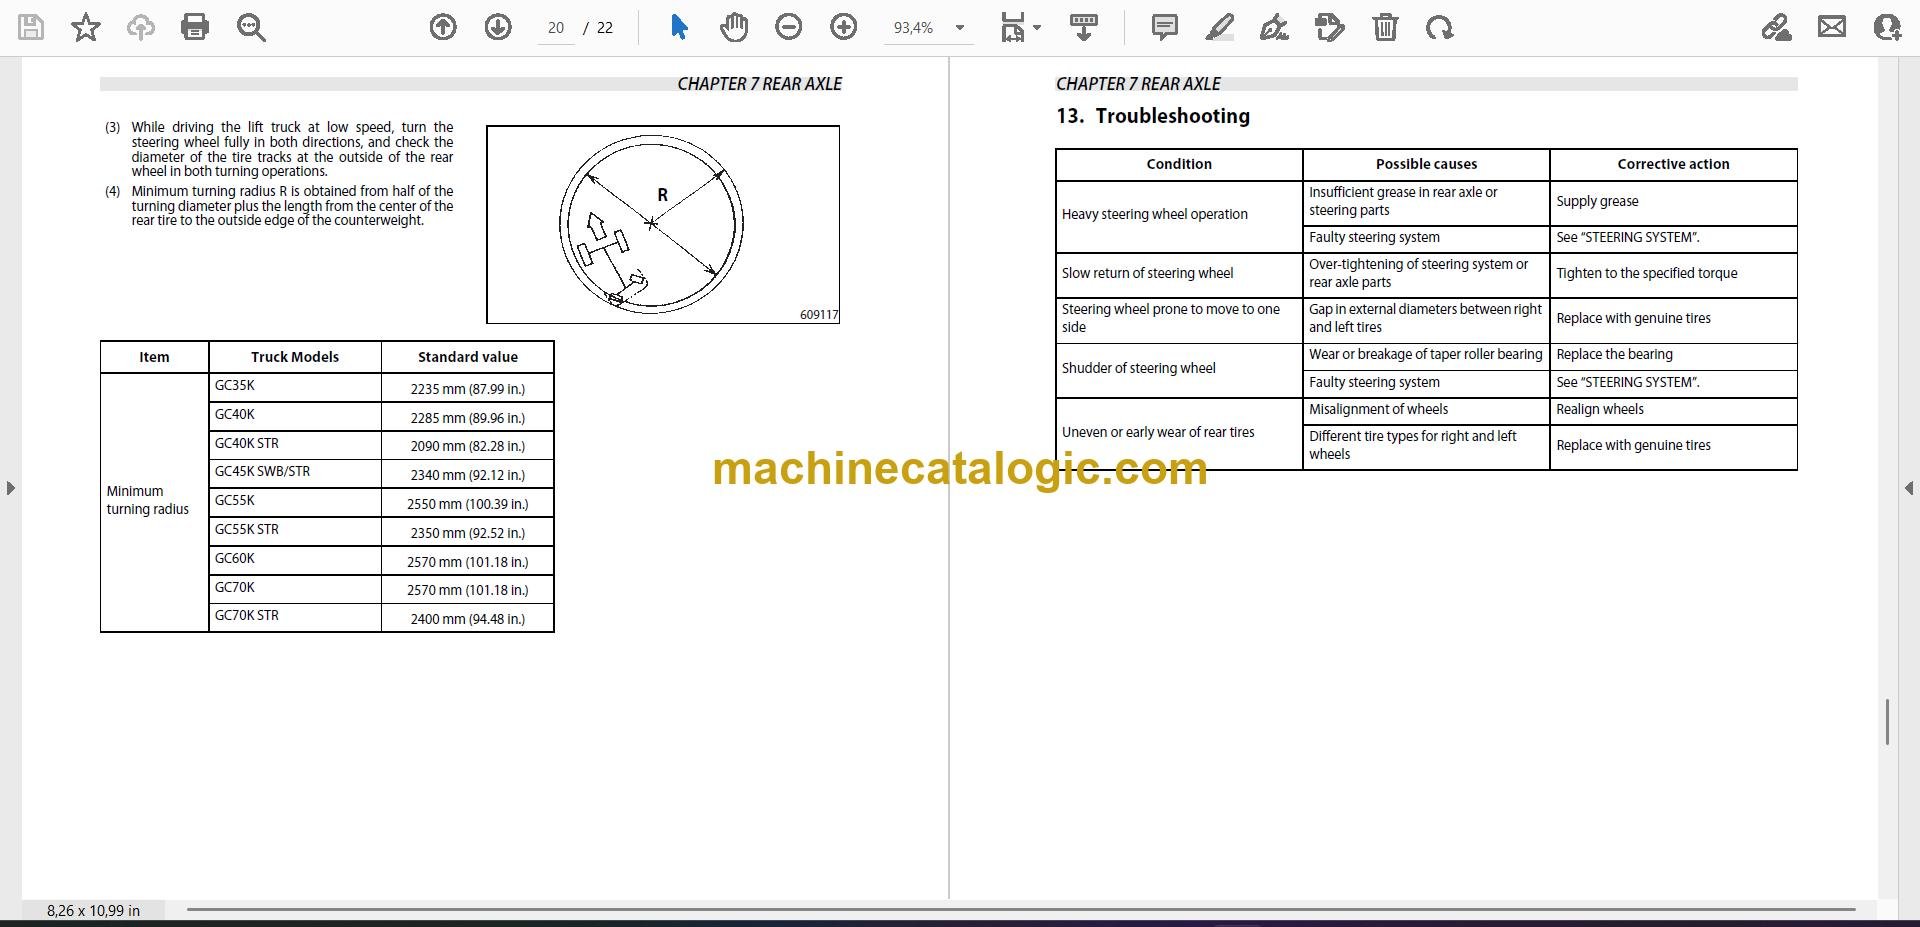Click the Possible causes header

pos(1426,164)
